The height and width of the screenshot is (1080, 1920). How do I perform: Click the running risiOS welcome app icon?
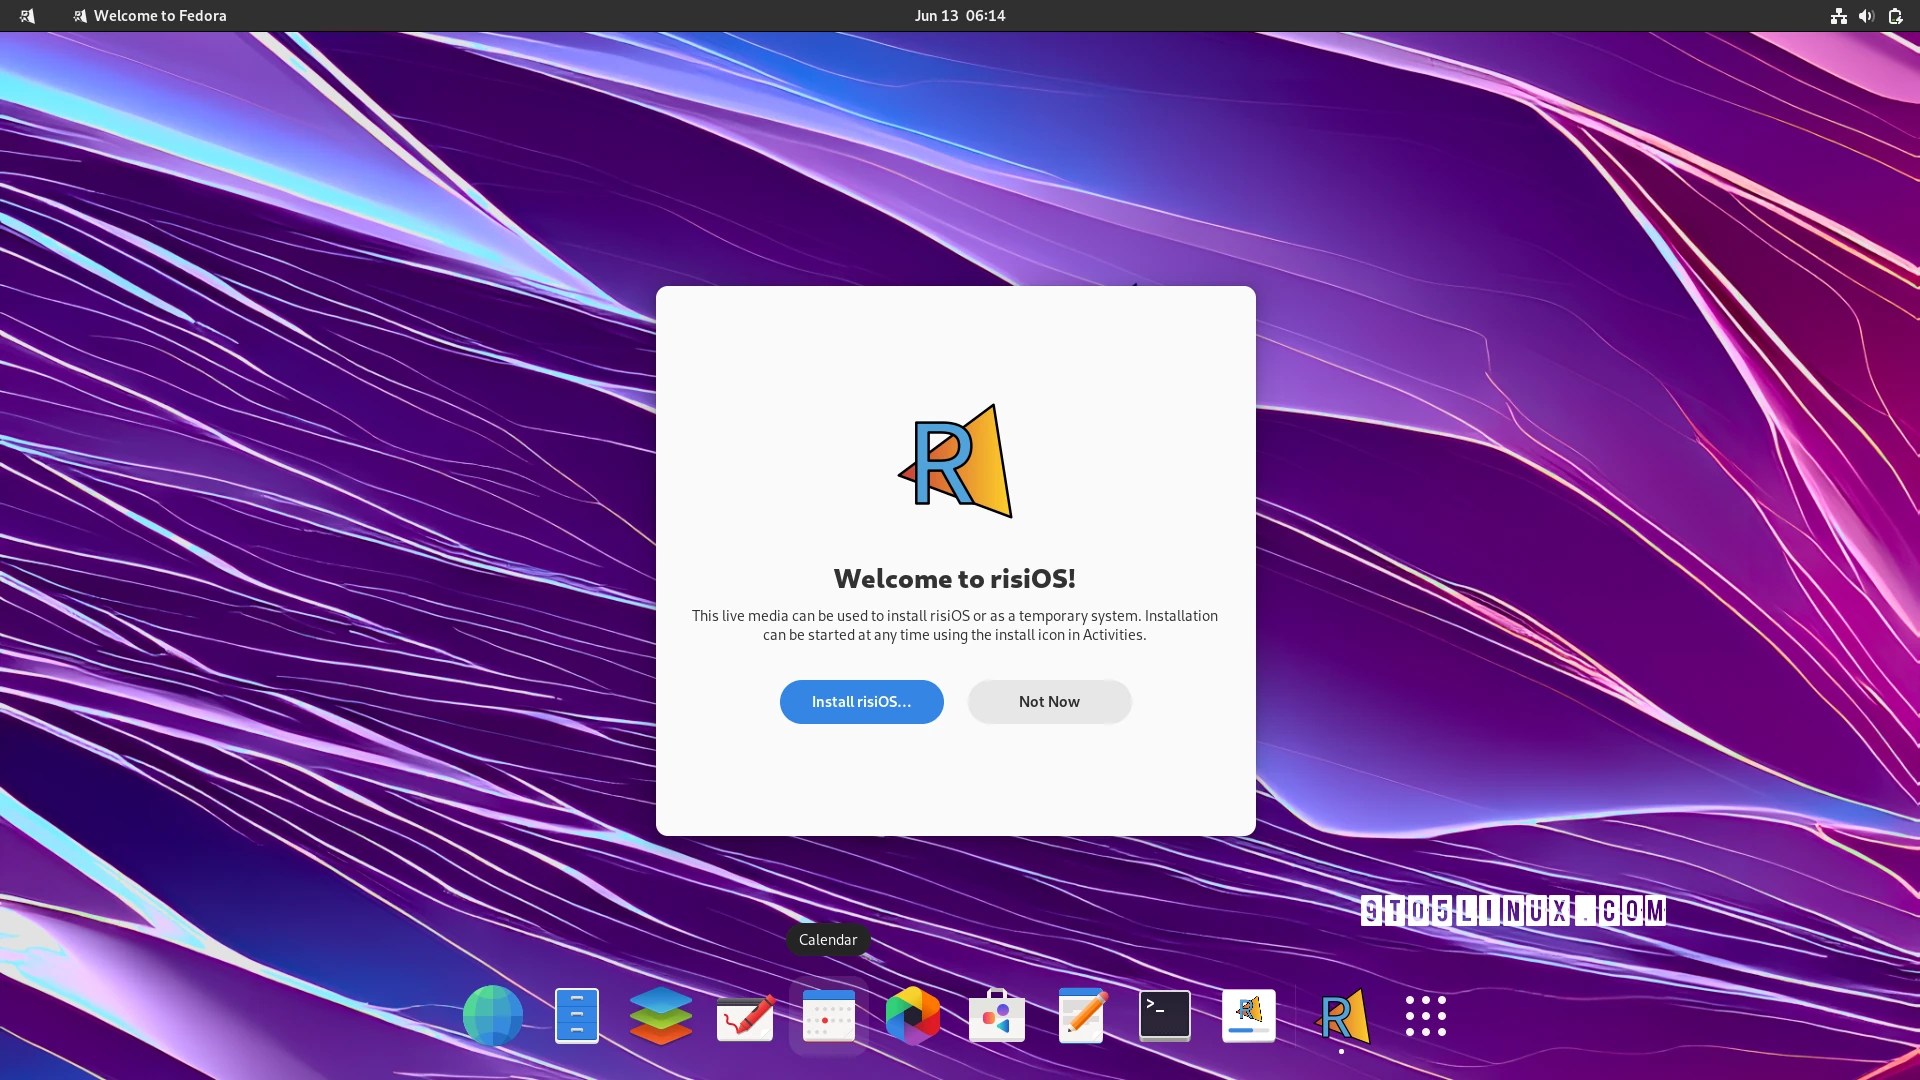pos(1342,1016)
